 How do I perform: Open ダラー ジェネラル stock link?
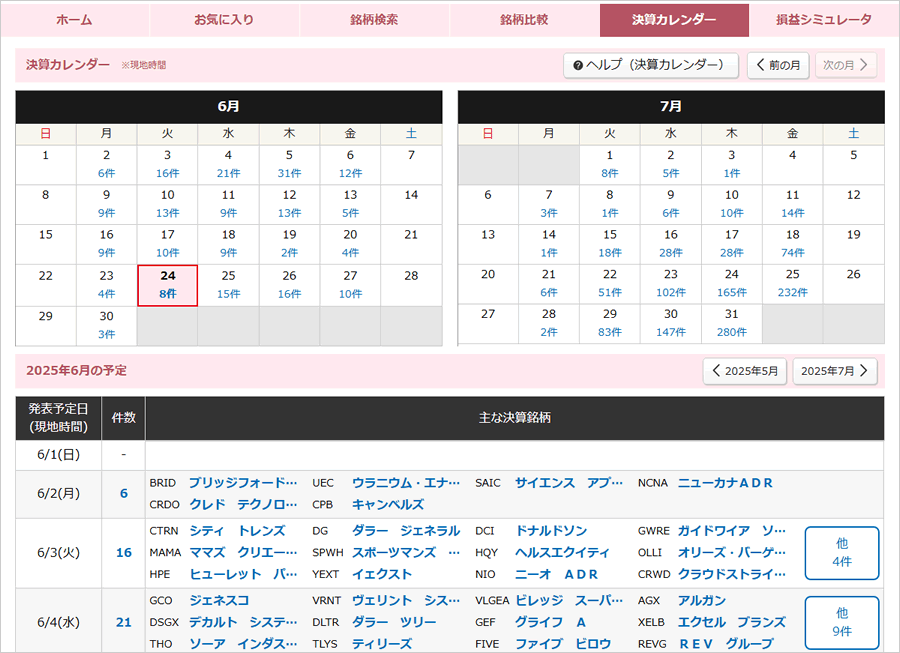(406, 531)
